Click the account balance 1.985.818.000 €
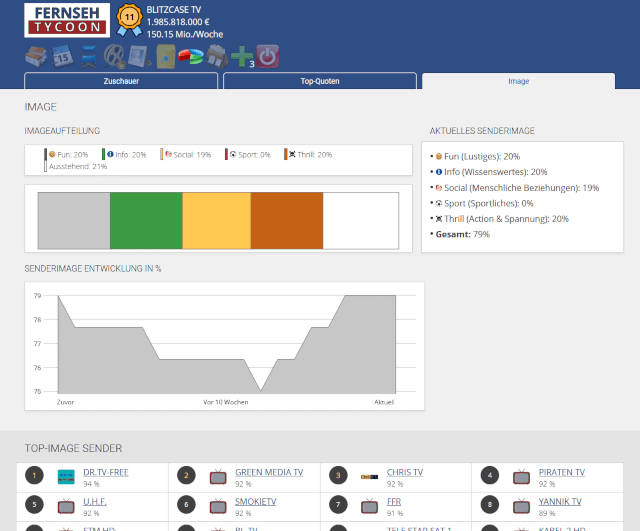640x531 pixels. [178, 22]
